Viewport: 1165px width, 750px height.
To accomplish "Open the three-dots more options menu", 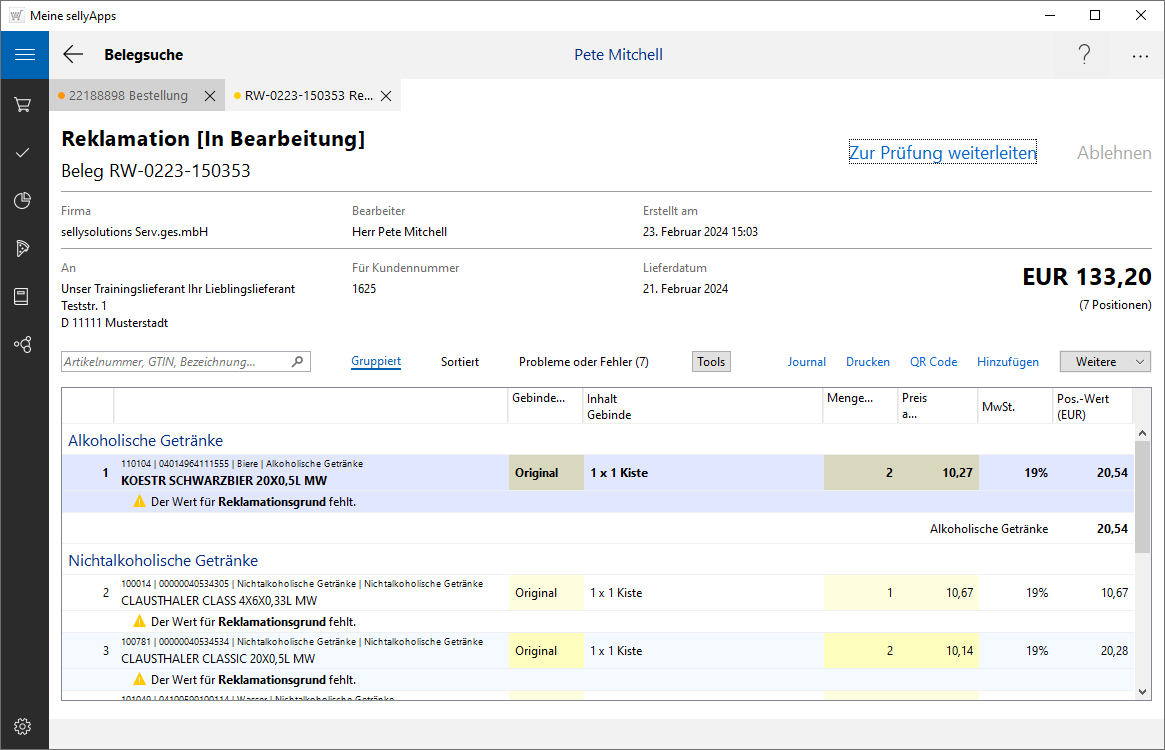I will (1140, 56).
